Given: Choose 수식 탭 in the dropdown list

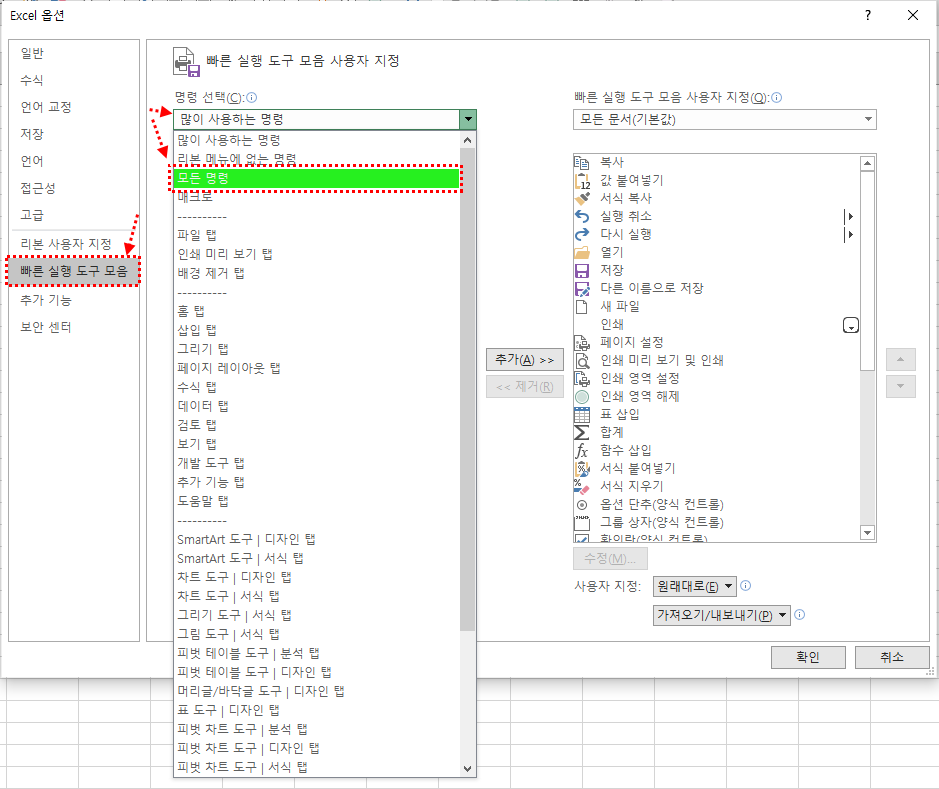Looking at the screenshot, I should coord(317,387).
